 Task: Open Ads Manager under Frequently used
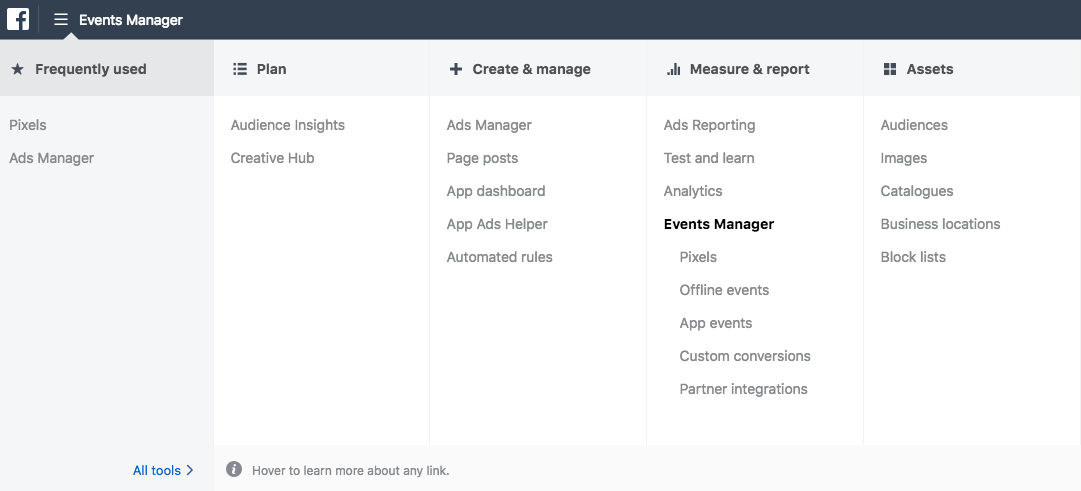(x=52, y=158)
